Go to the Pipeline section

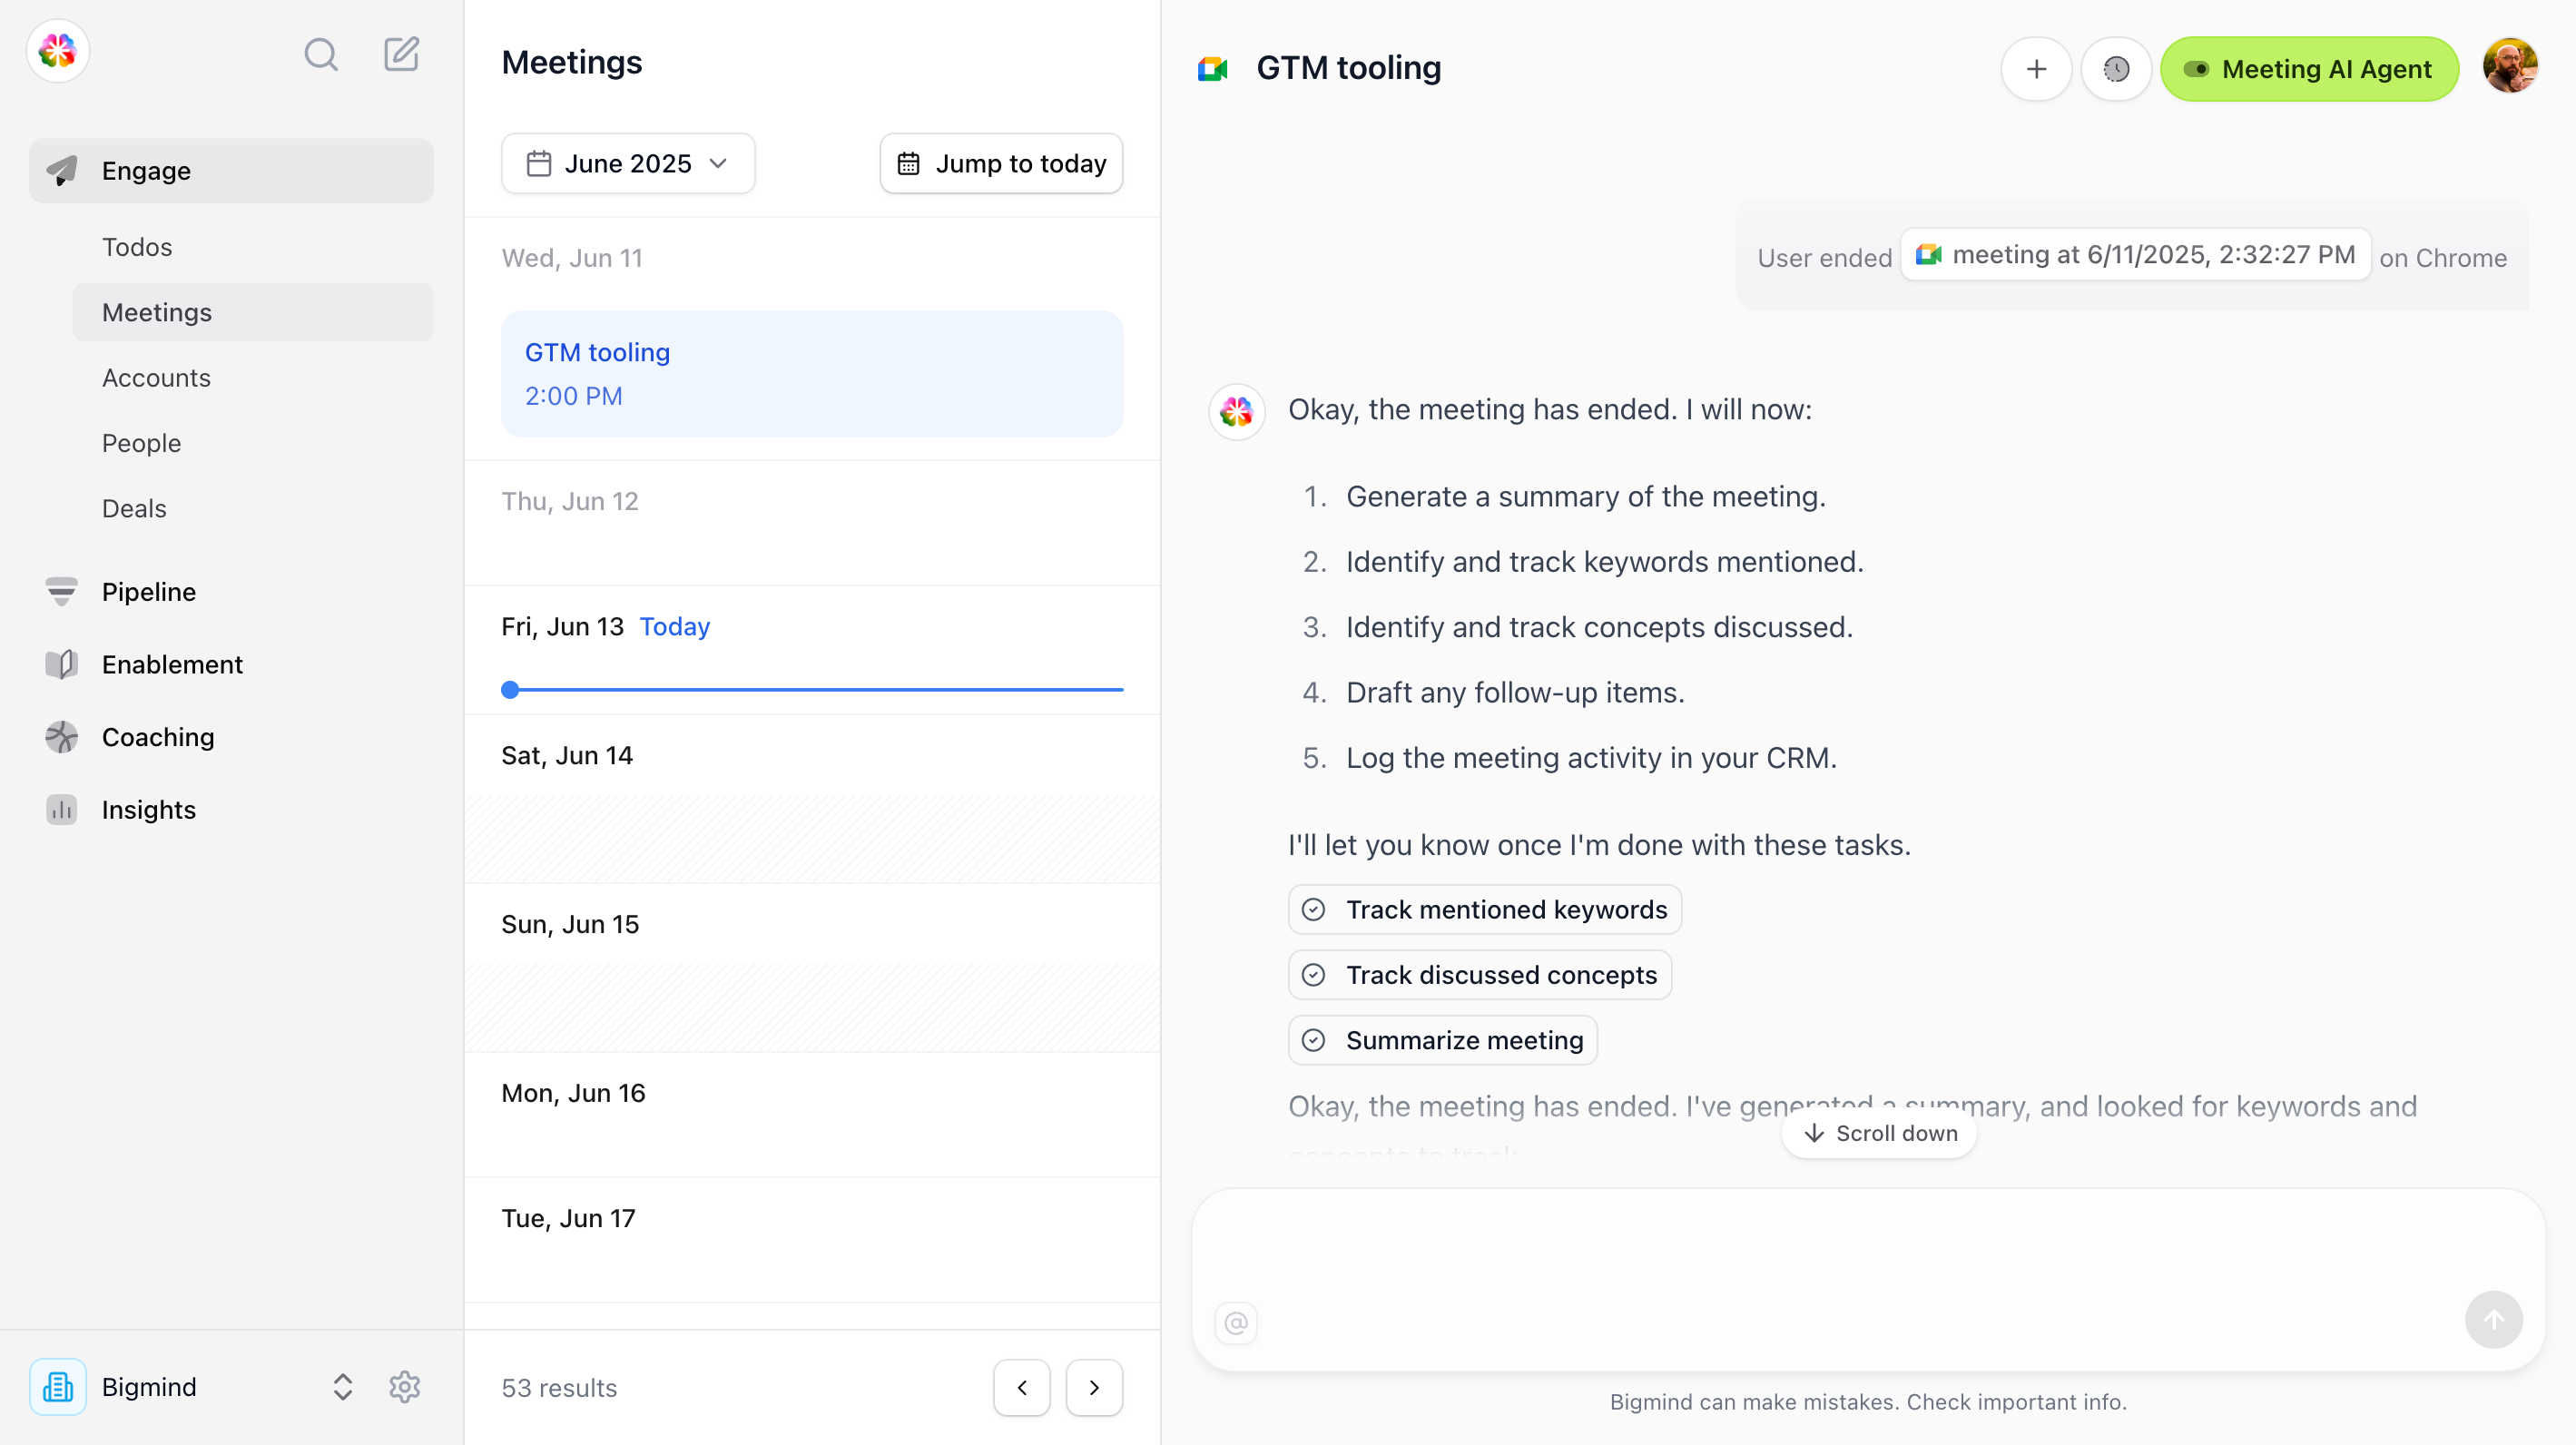[x=149, y=592]
